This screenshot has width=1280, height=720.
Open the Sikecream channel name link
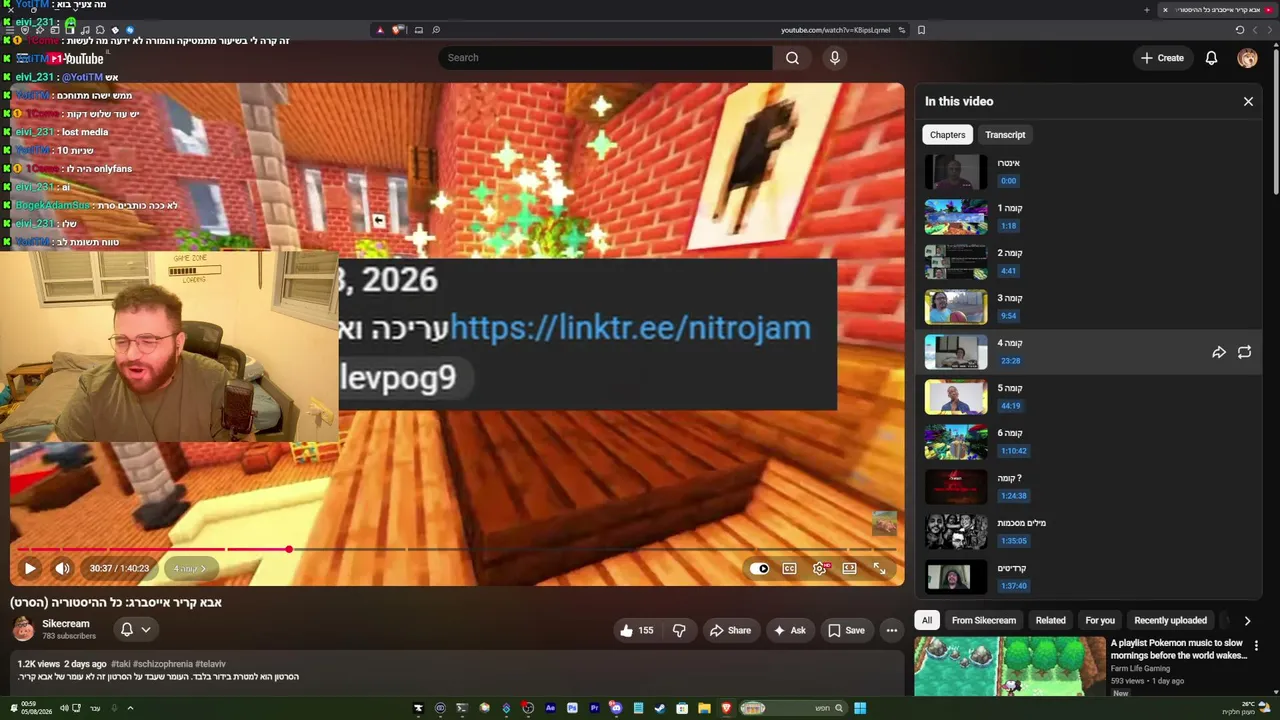[x=66, y=624]
